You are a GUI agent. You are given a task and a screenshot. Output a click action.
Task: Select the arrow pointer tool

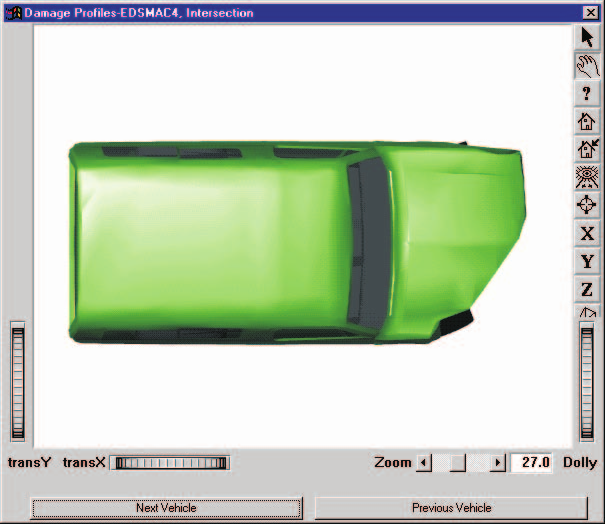587,37
